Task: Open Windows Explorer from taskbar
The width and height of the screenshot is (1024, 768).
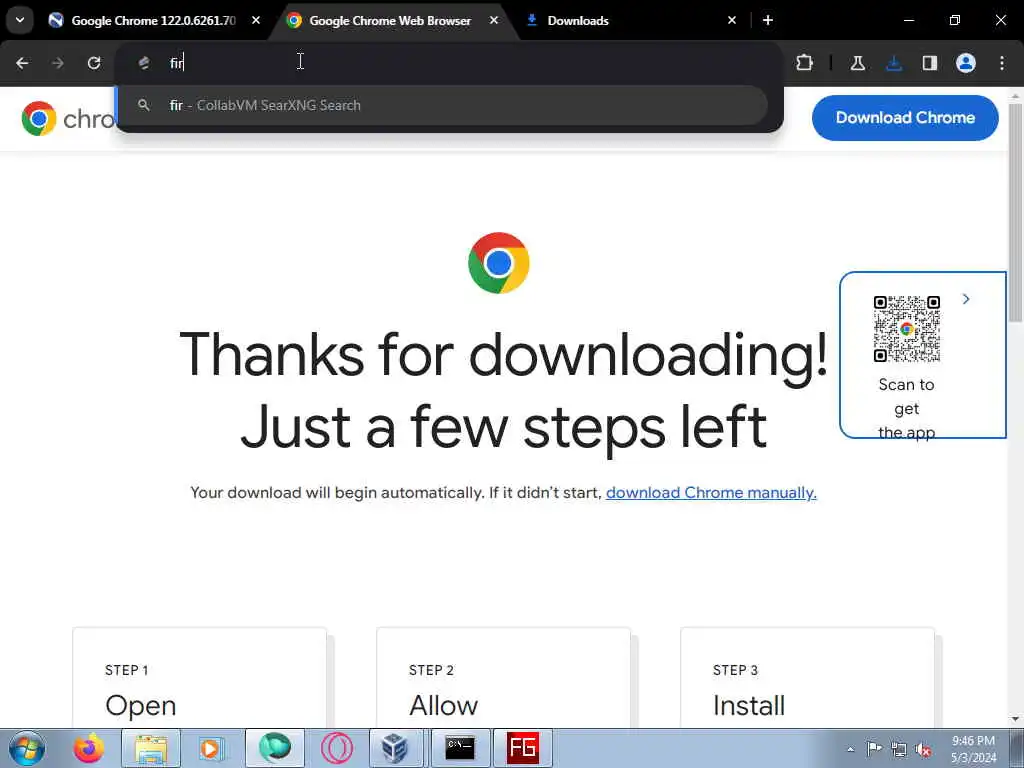Action: (151, 748)
